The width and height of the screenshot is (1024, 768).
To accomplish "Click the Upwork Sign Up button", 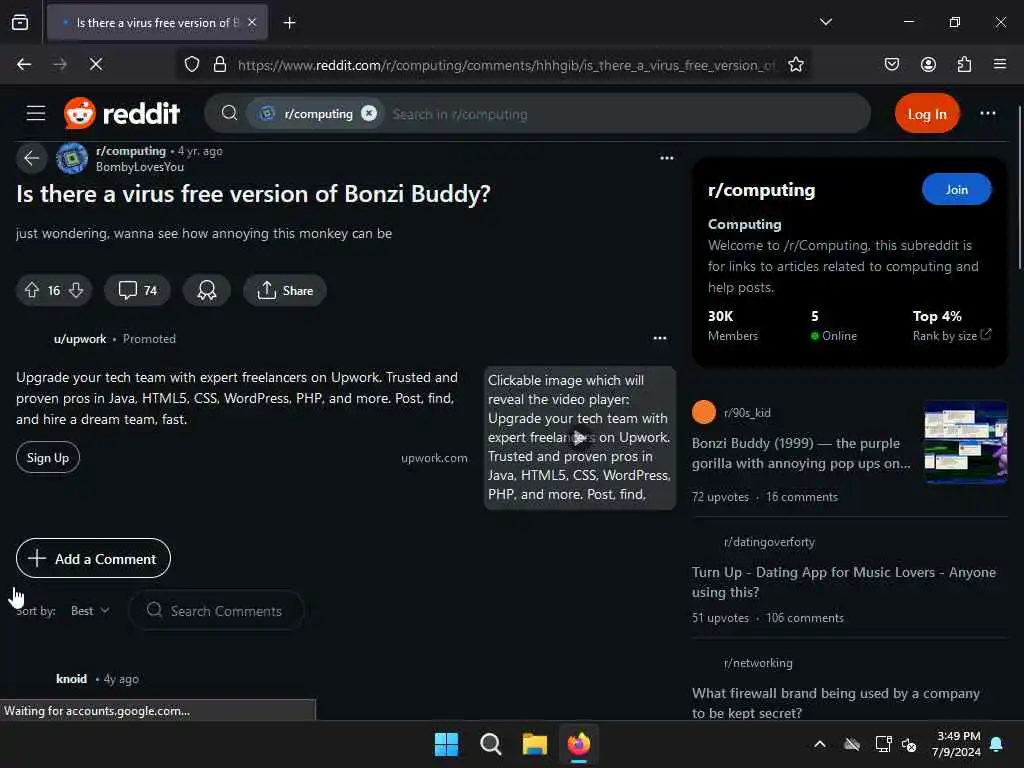I will coord(48,458).
